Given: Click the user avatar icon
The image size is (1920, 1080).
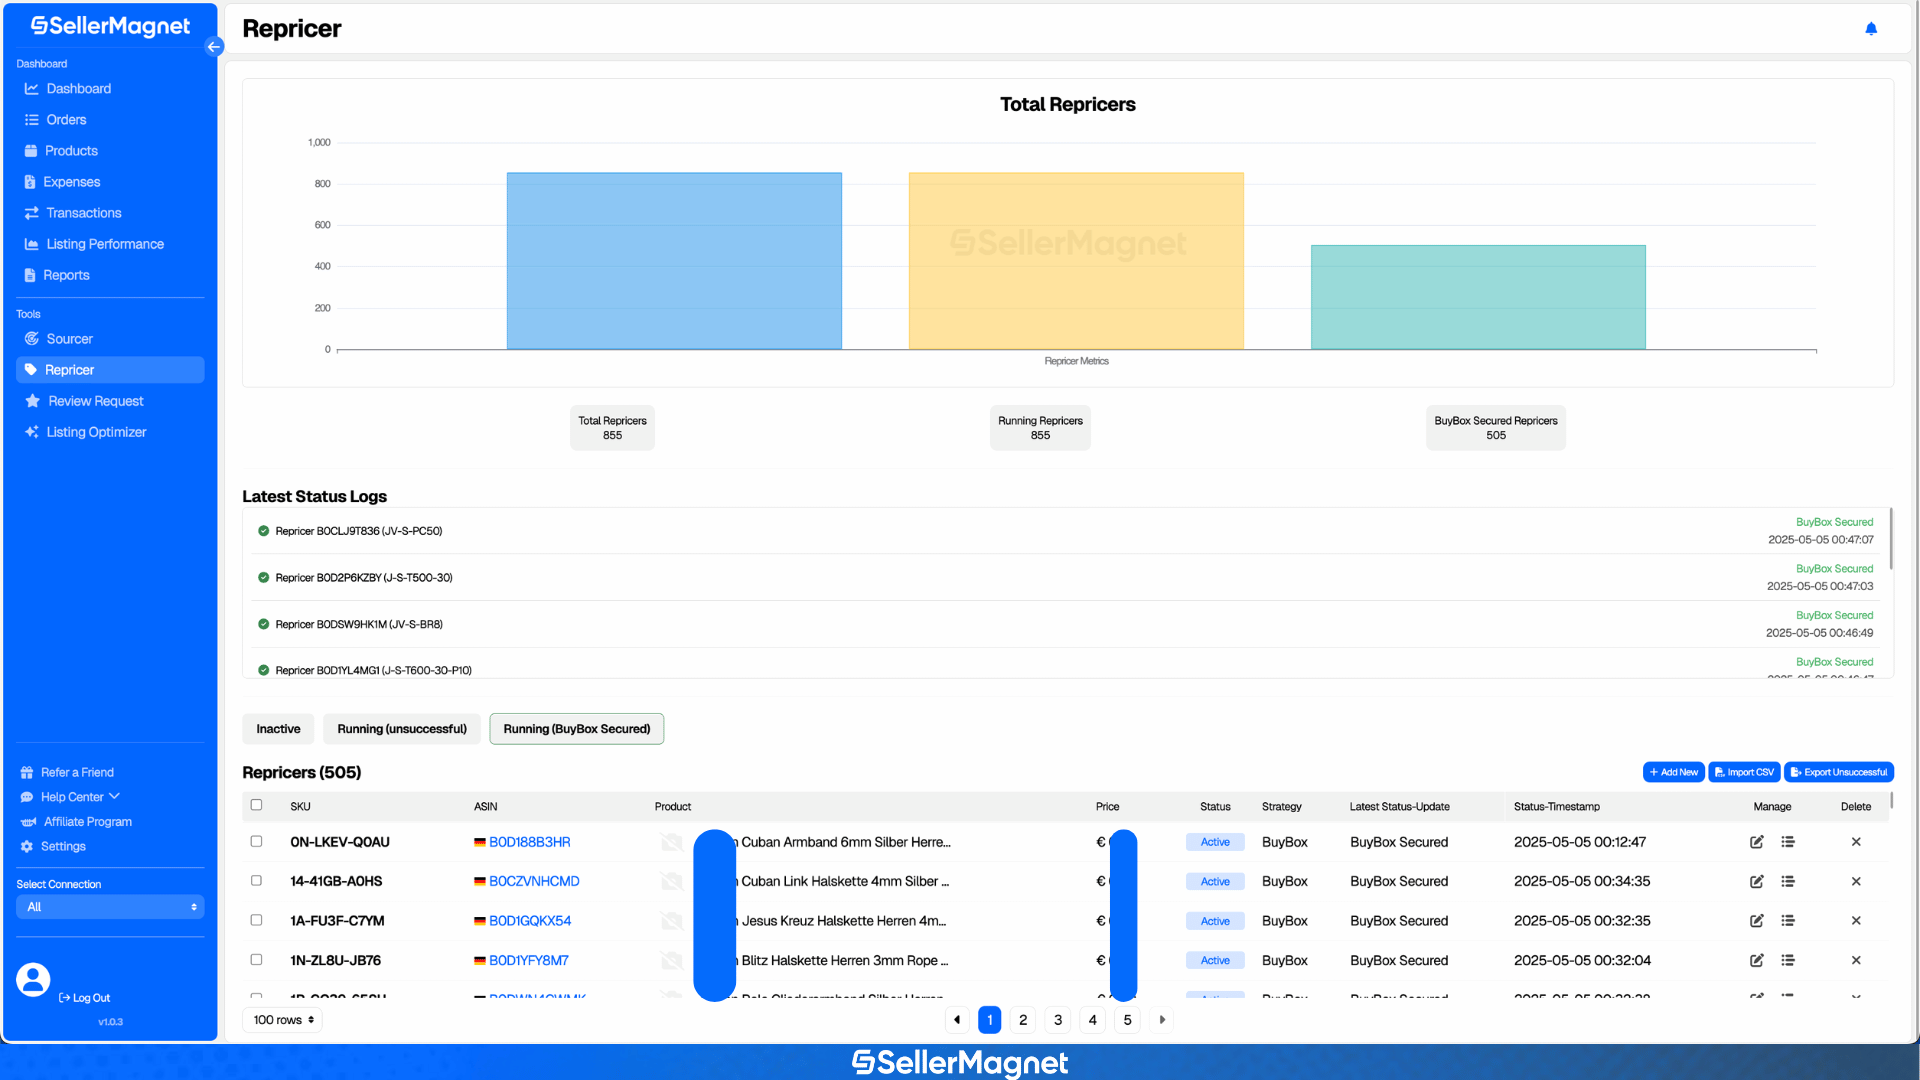Looking at the screenshot, I should pyautogui.click(x=33, y=980).
